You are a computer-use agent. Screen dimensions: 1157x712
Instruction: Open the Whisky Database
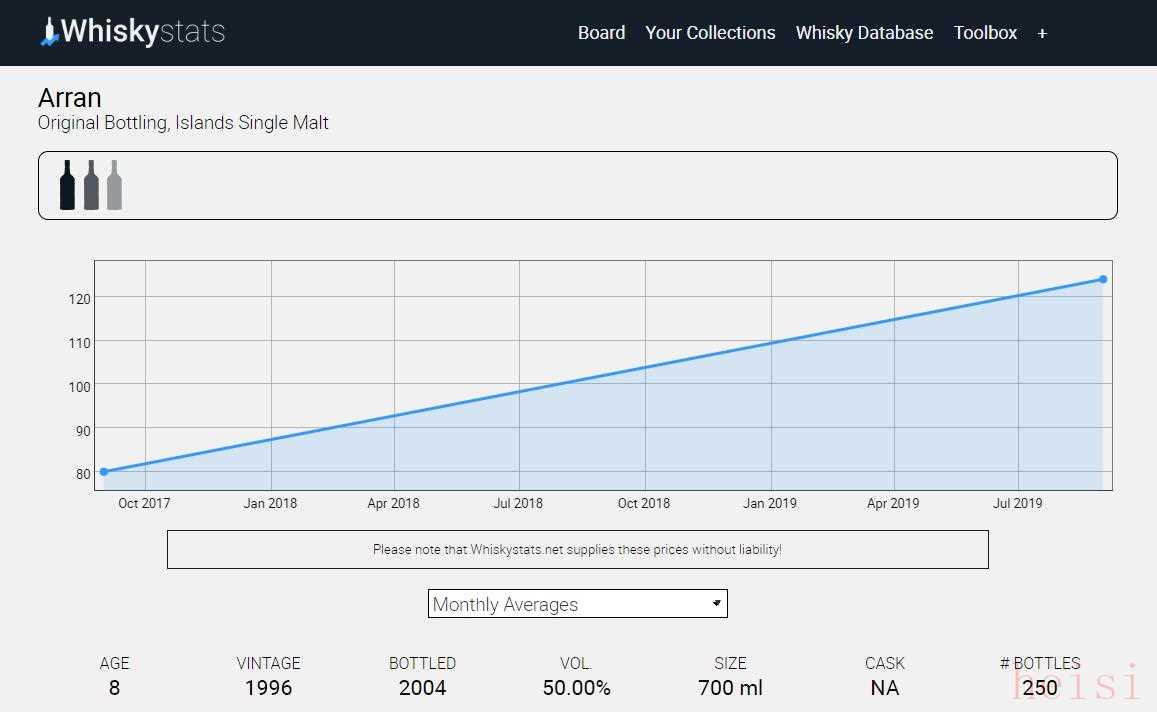coord(864,33)
